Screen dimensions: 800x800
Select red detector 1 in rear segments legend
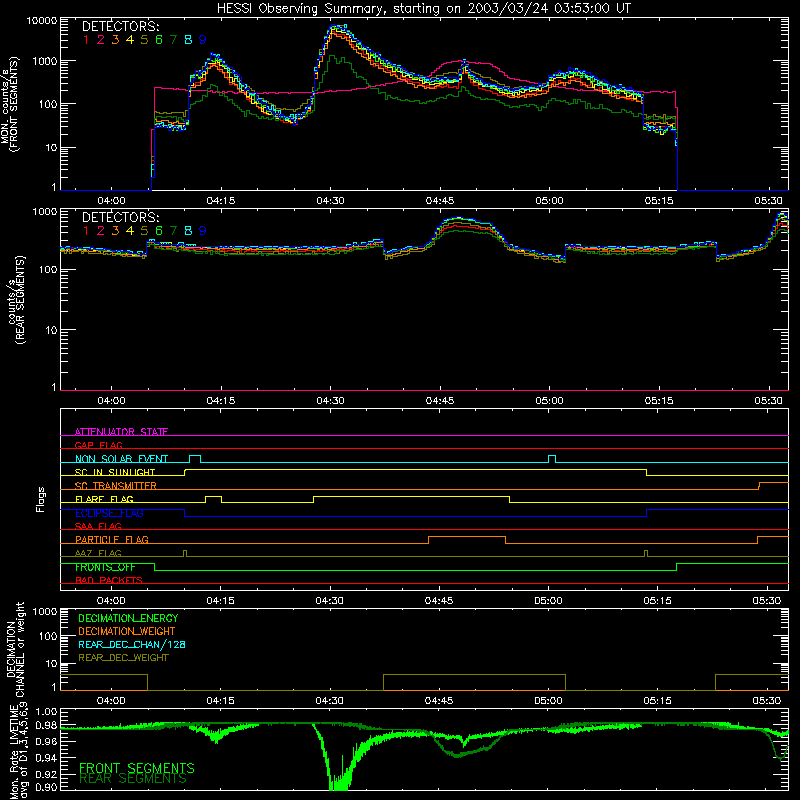click(86, 231)
